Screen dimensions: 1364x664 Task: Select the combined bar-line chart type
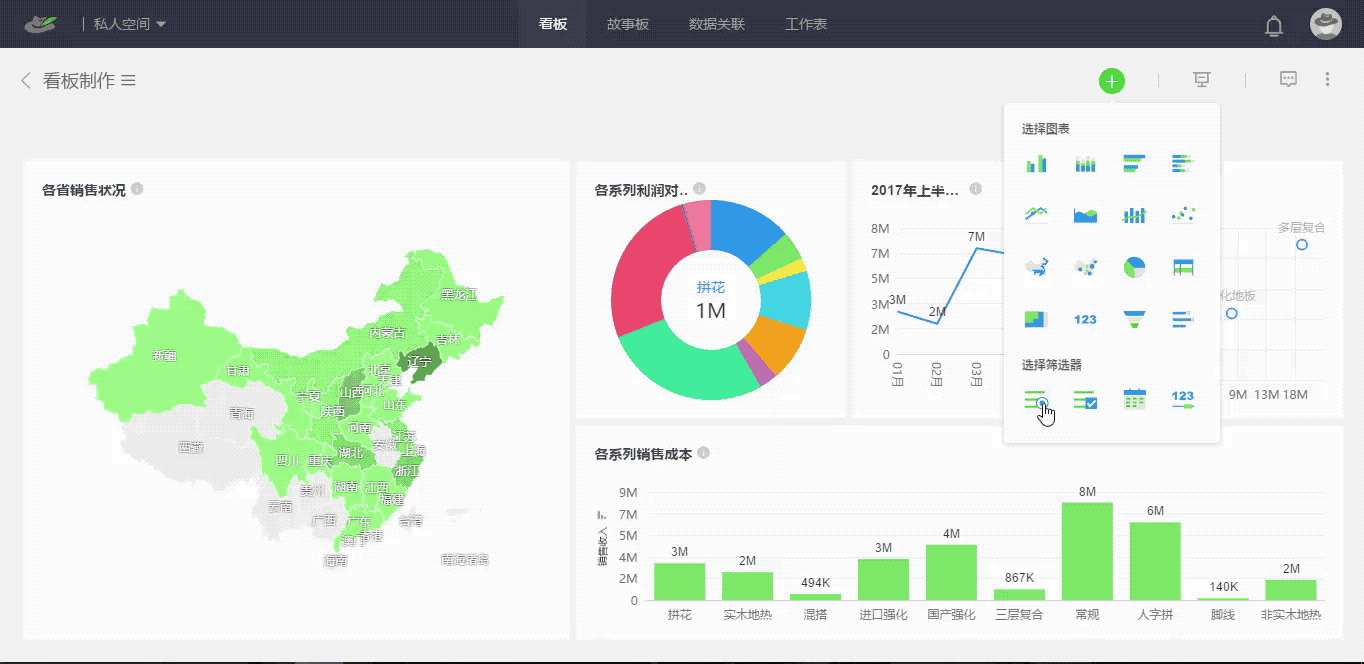coord(1134,214)
